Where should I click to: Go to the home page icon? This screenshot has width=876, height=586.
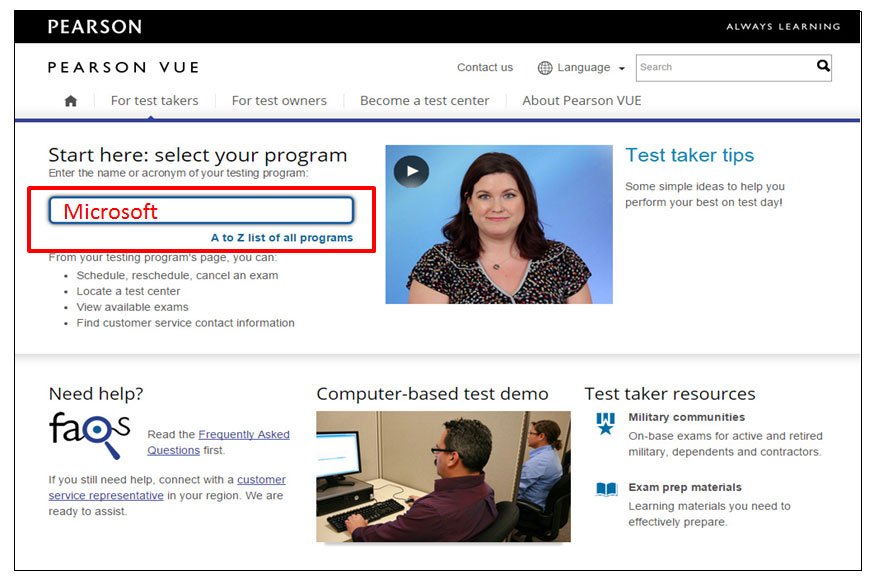(71, 101)
